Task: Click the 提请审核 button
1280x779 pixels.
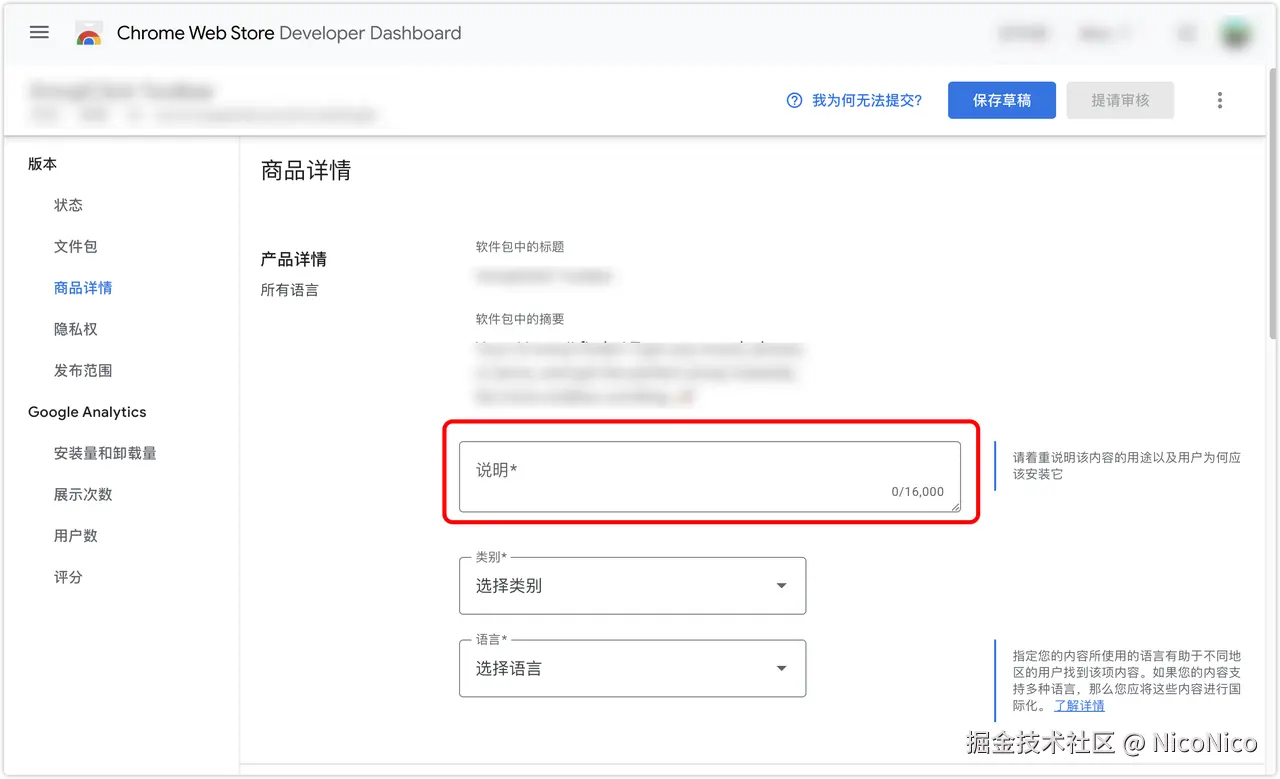Action: 1120,100
